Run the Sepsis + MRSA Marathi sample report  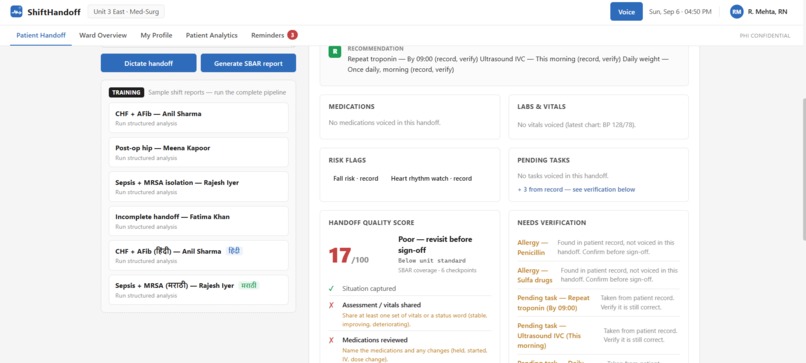pyautogui.click(x=198, y=290)
